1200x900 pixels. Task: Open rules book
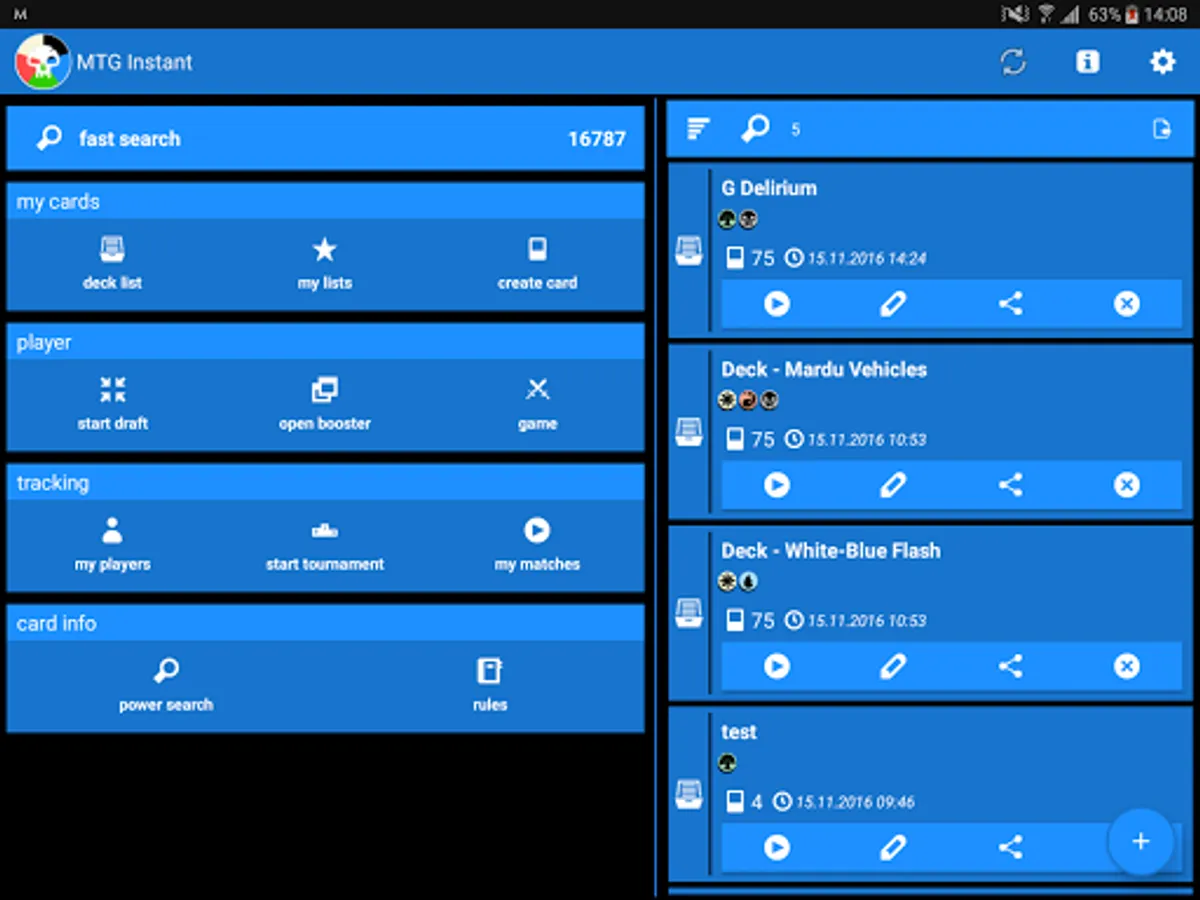[490, 686]
